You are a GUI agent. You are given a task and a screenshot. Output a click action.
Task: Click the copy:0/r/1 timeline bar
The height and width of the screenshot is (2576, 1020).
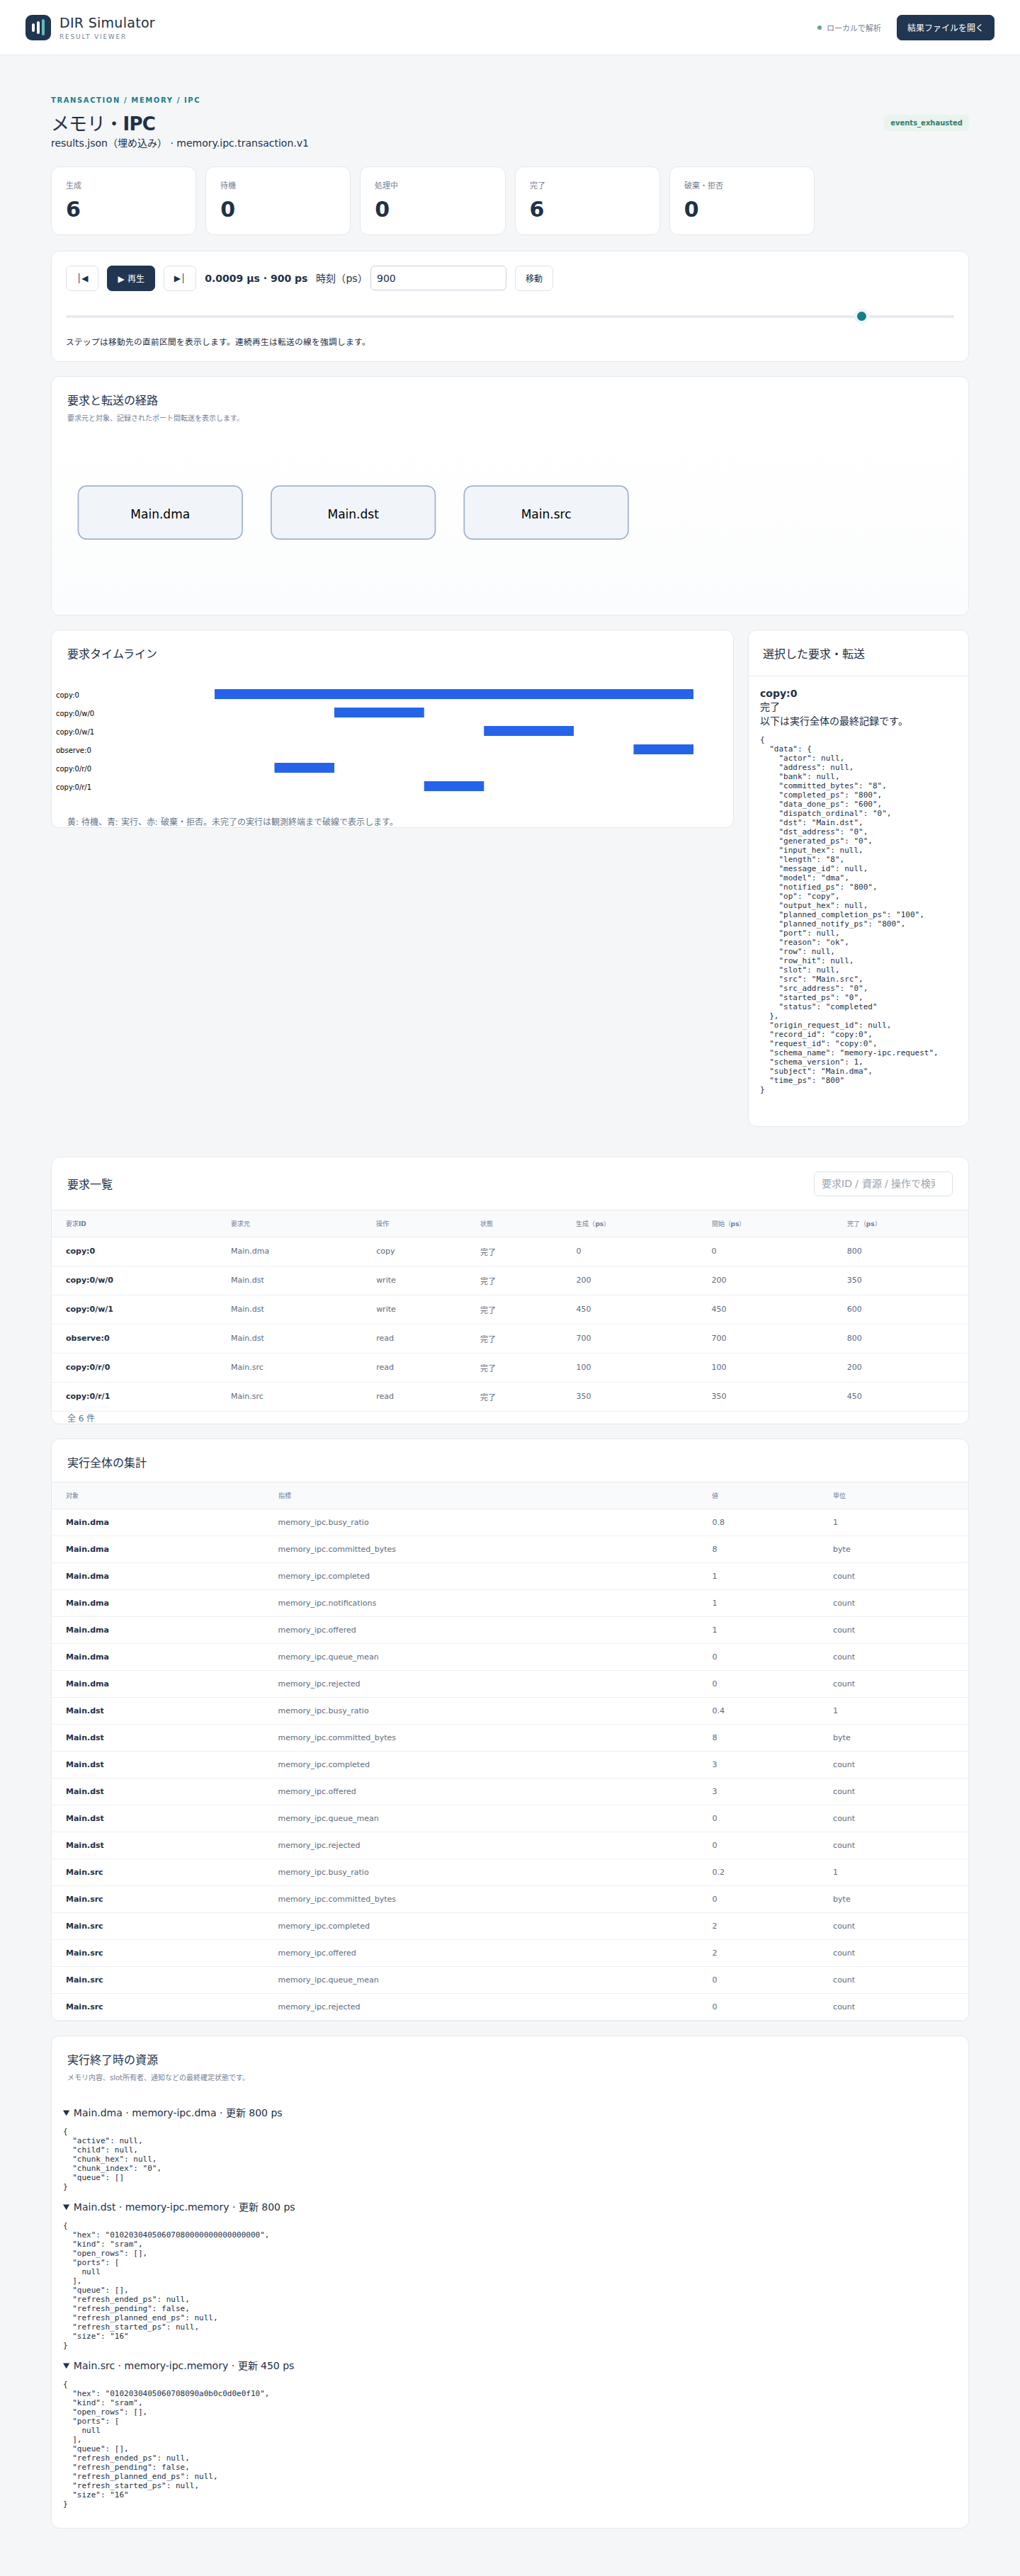[454, 786]
